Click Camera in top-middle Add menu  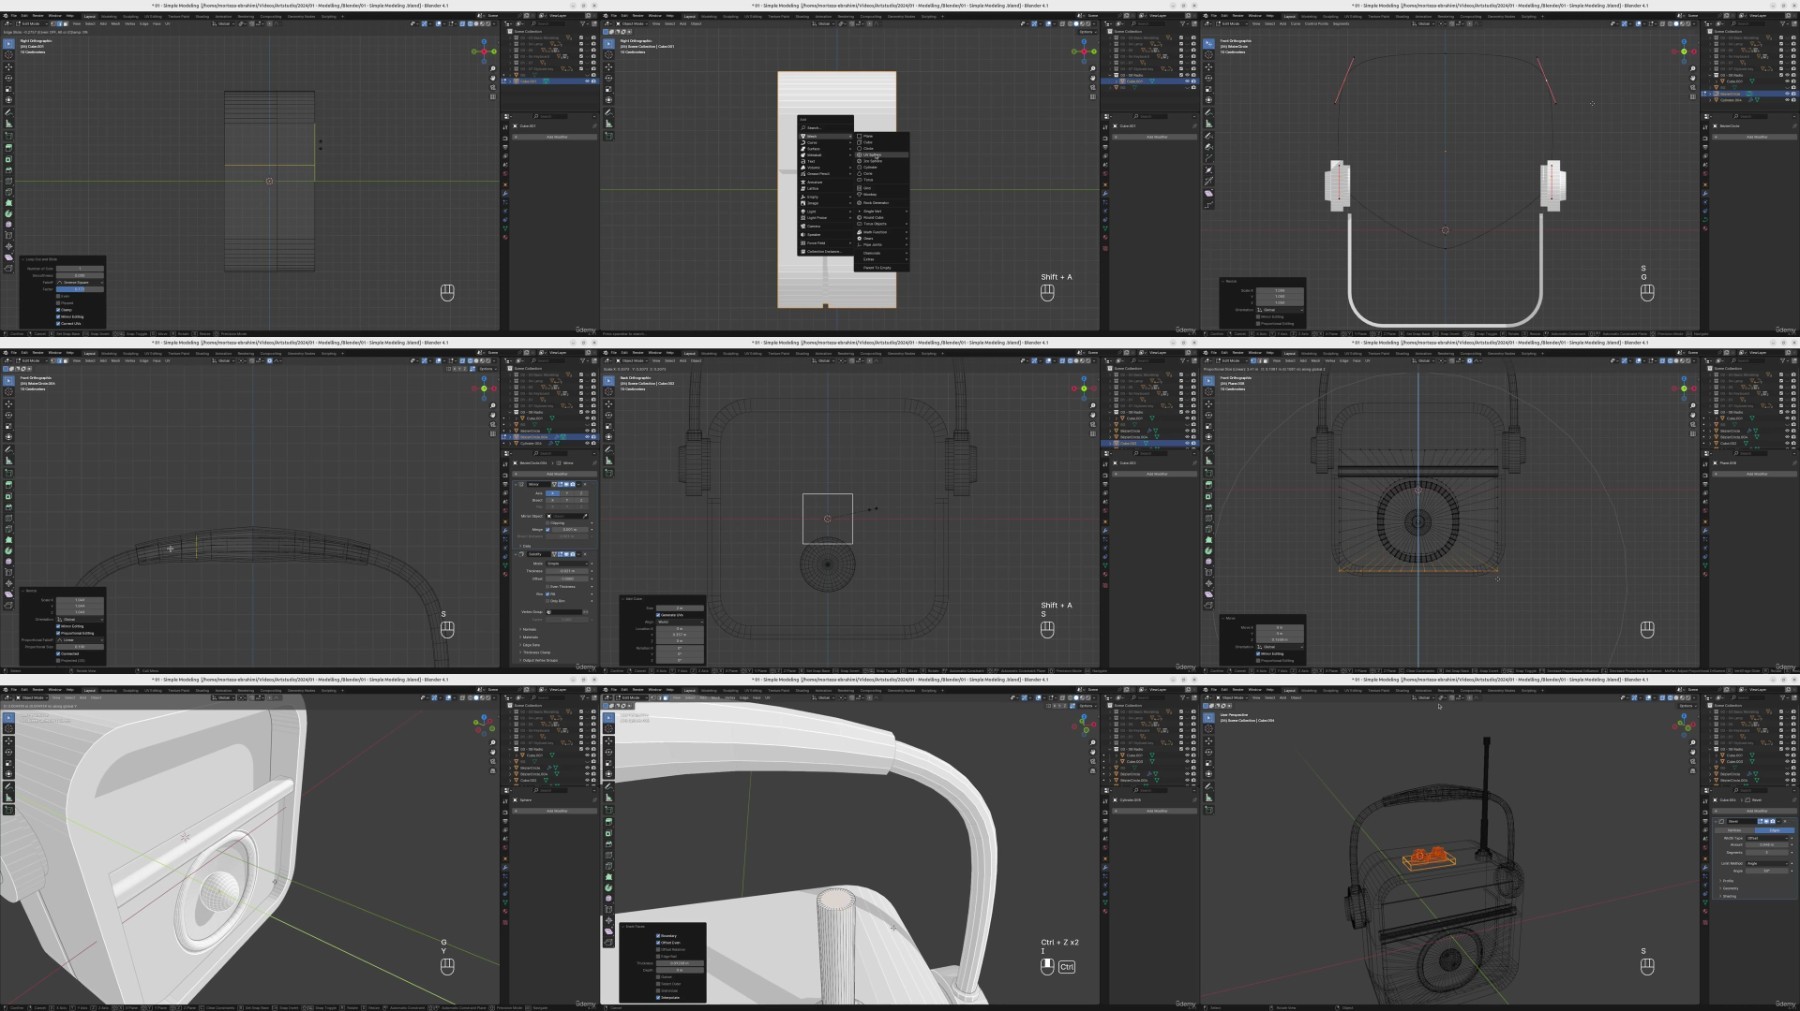(825, 226)
